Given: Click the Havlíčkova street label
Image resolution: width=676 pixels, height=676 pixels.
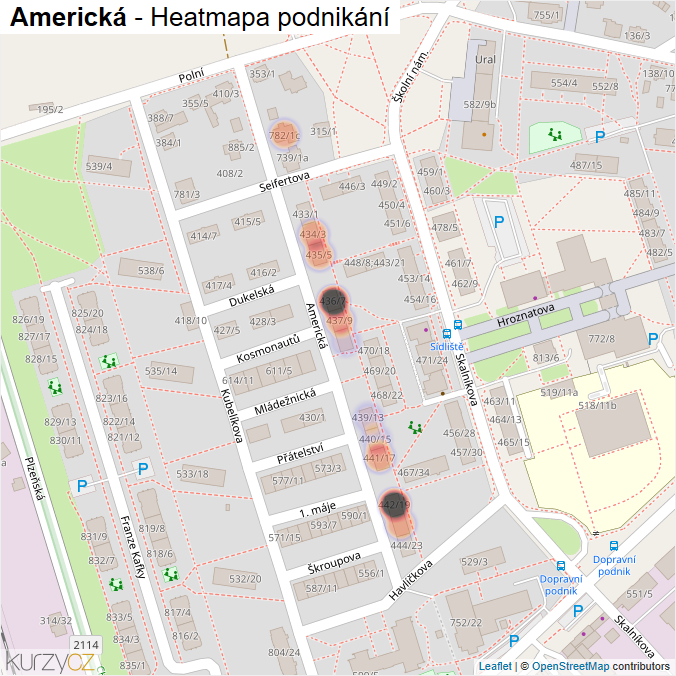Looking at the screenshot, I should (x=410, y=580).
